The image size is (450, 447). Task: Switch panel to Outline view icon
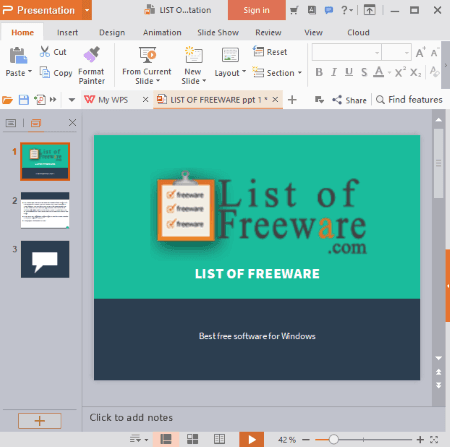pyautogui.click(x=11, y=123)
